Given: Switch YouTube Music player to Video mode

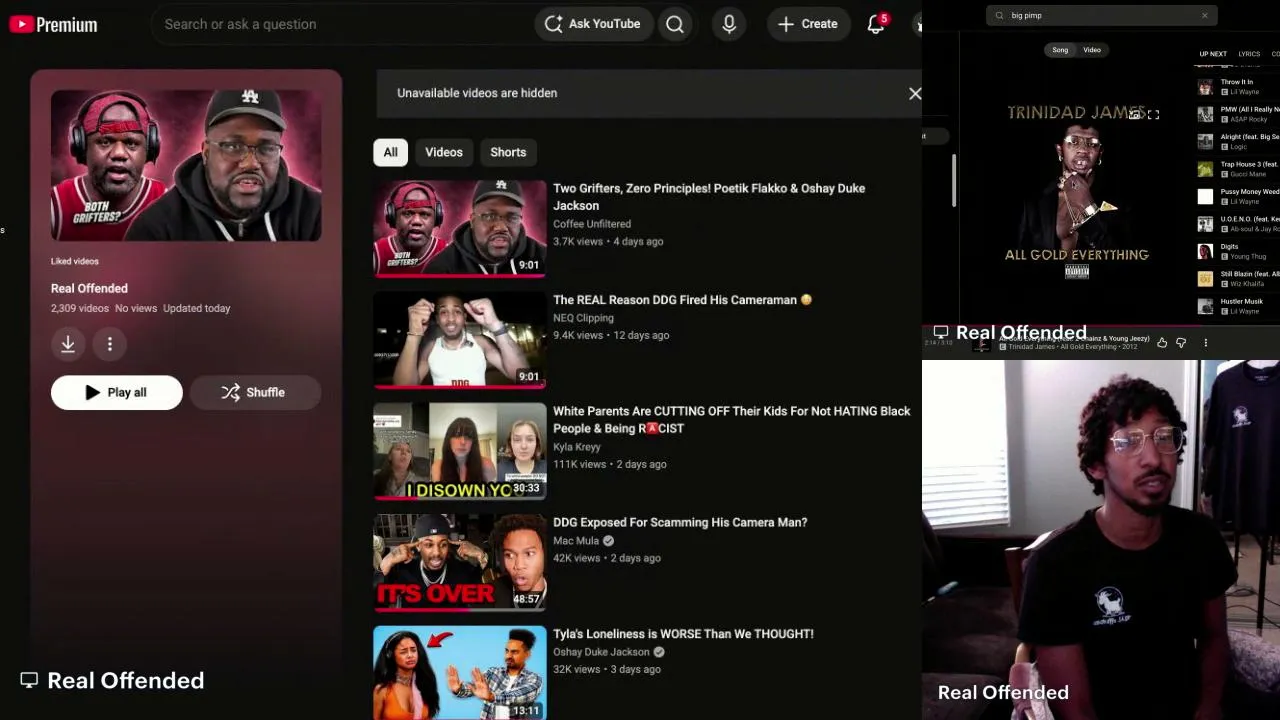Looking at the screenshot, I should tap(1092, 50).
